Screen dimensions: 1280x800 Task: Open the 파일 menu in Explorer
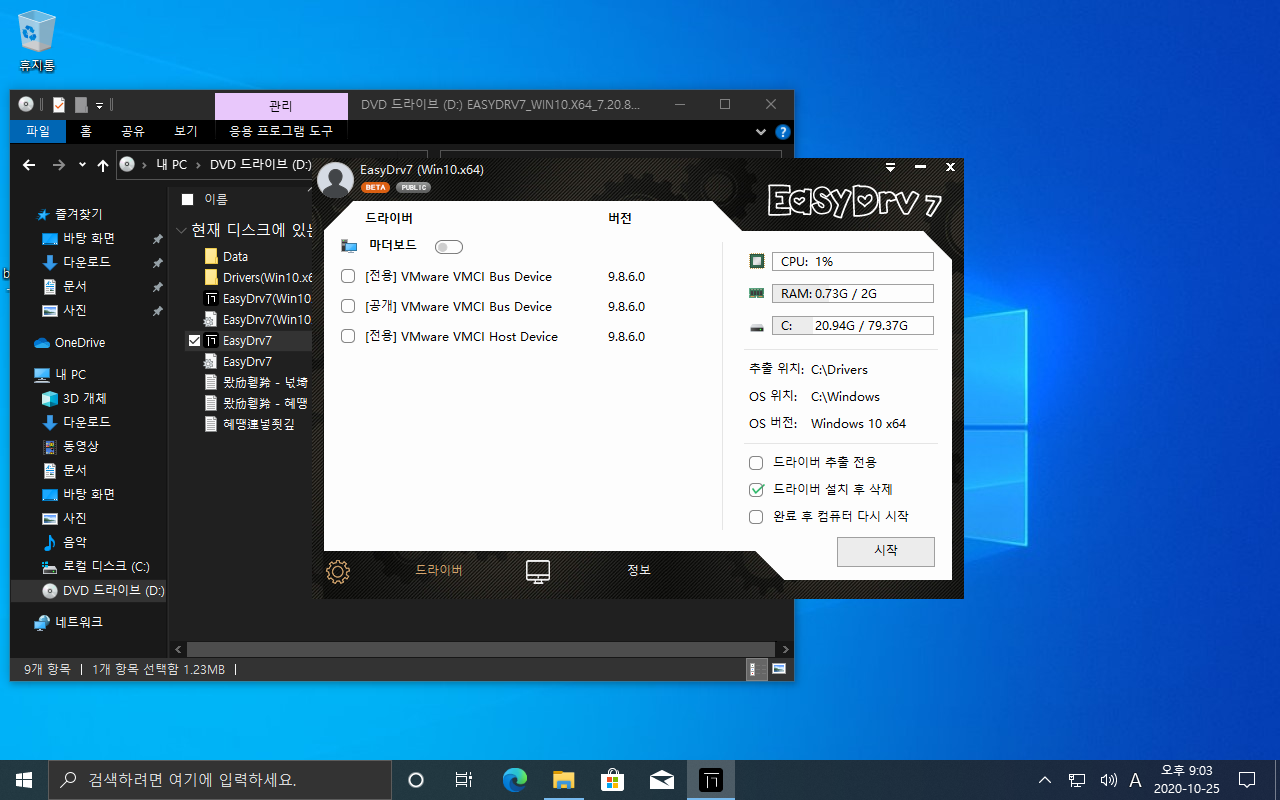coord(38,131)
